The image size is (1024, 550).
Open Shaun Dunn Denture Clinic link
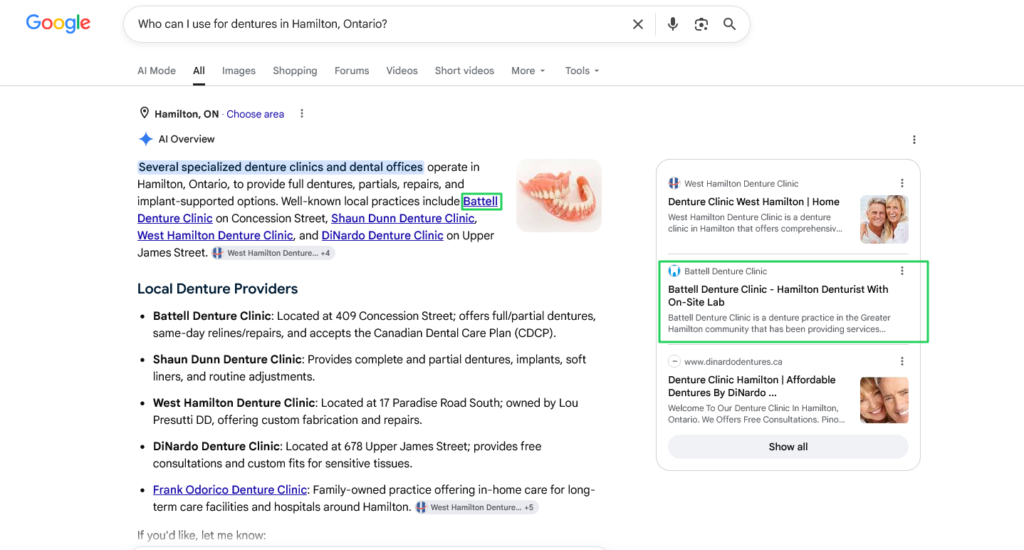tap(402, 218)
